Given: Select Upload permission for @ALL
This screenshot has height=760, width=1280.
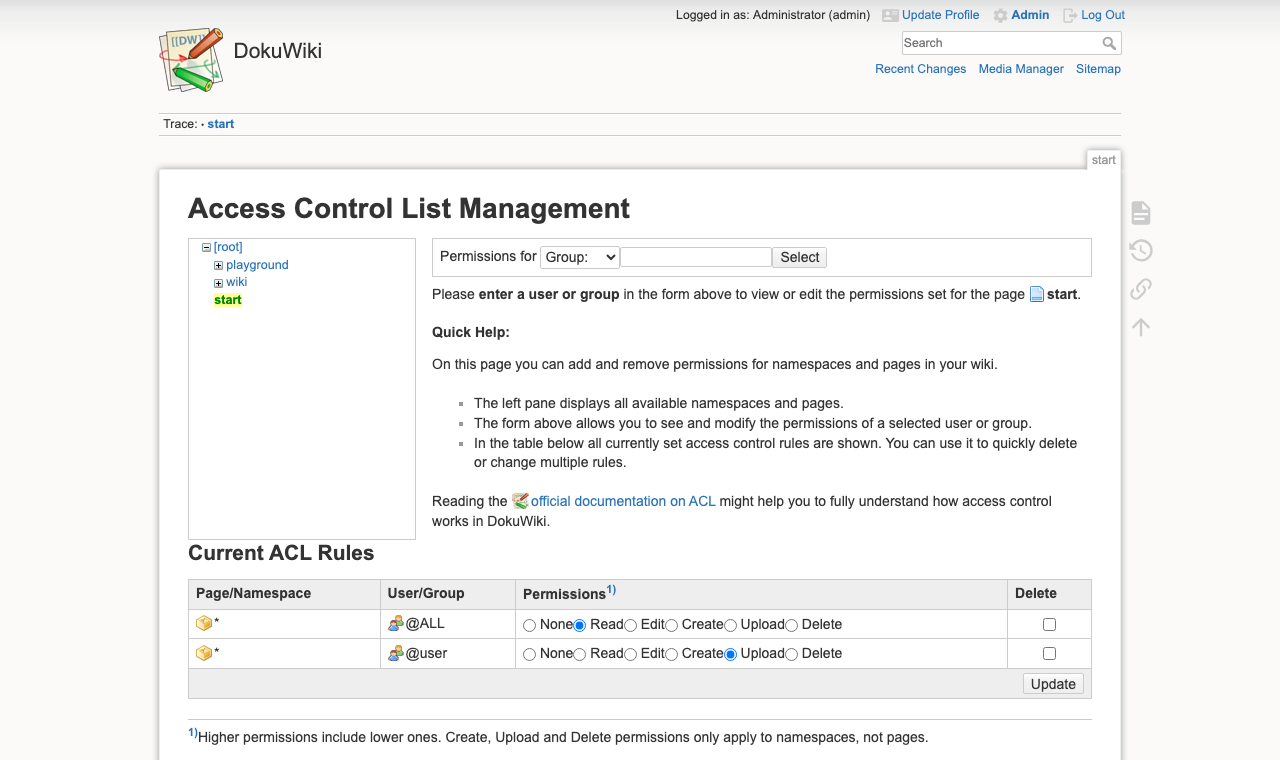Looking at the screenshot, I should click(x=730, y=625).
